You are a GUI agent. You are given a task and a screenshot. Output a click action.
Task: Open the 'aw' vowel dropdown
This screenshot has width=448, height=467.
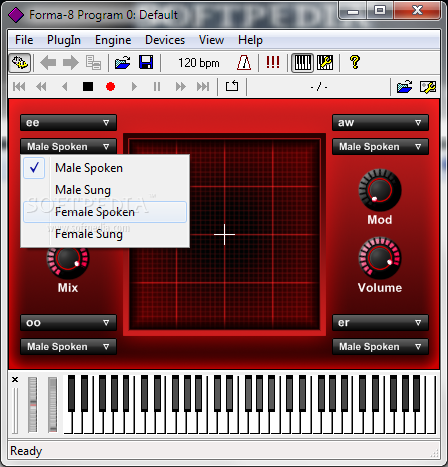pyautogui.click(x=380, y=122)
